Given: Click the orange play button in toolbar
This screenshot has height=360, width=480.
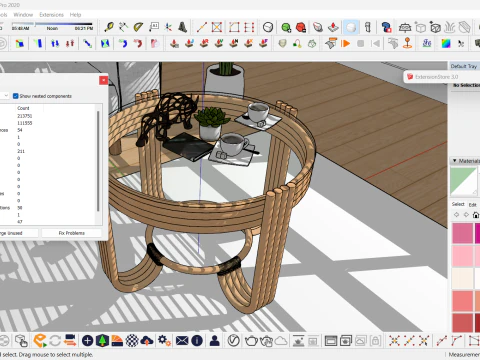Looking at the screenshot, I should pyautogui.click(x=346, y=43).
